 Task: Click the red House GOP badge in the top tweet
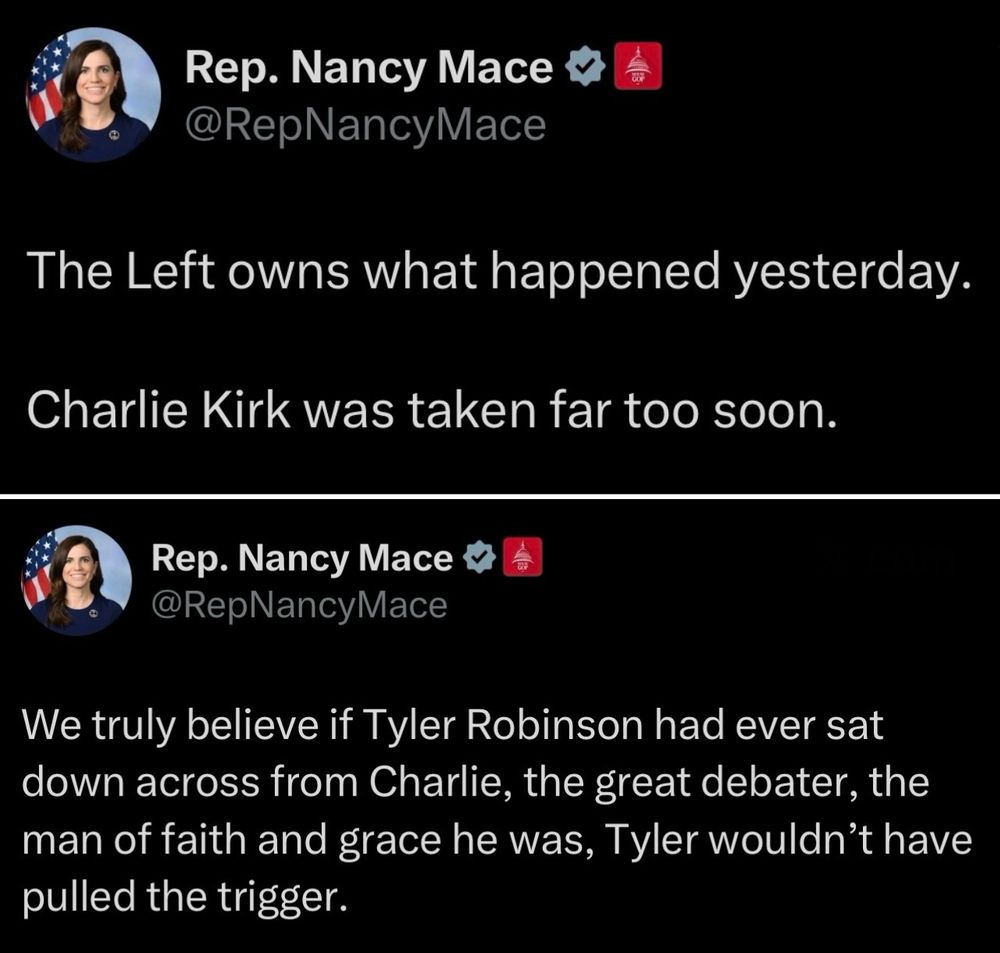638,66
